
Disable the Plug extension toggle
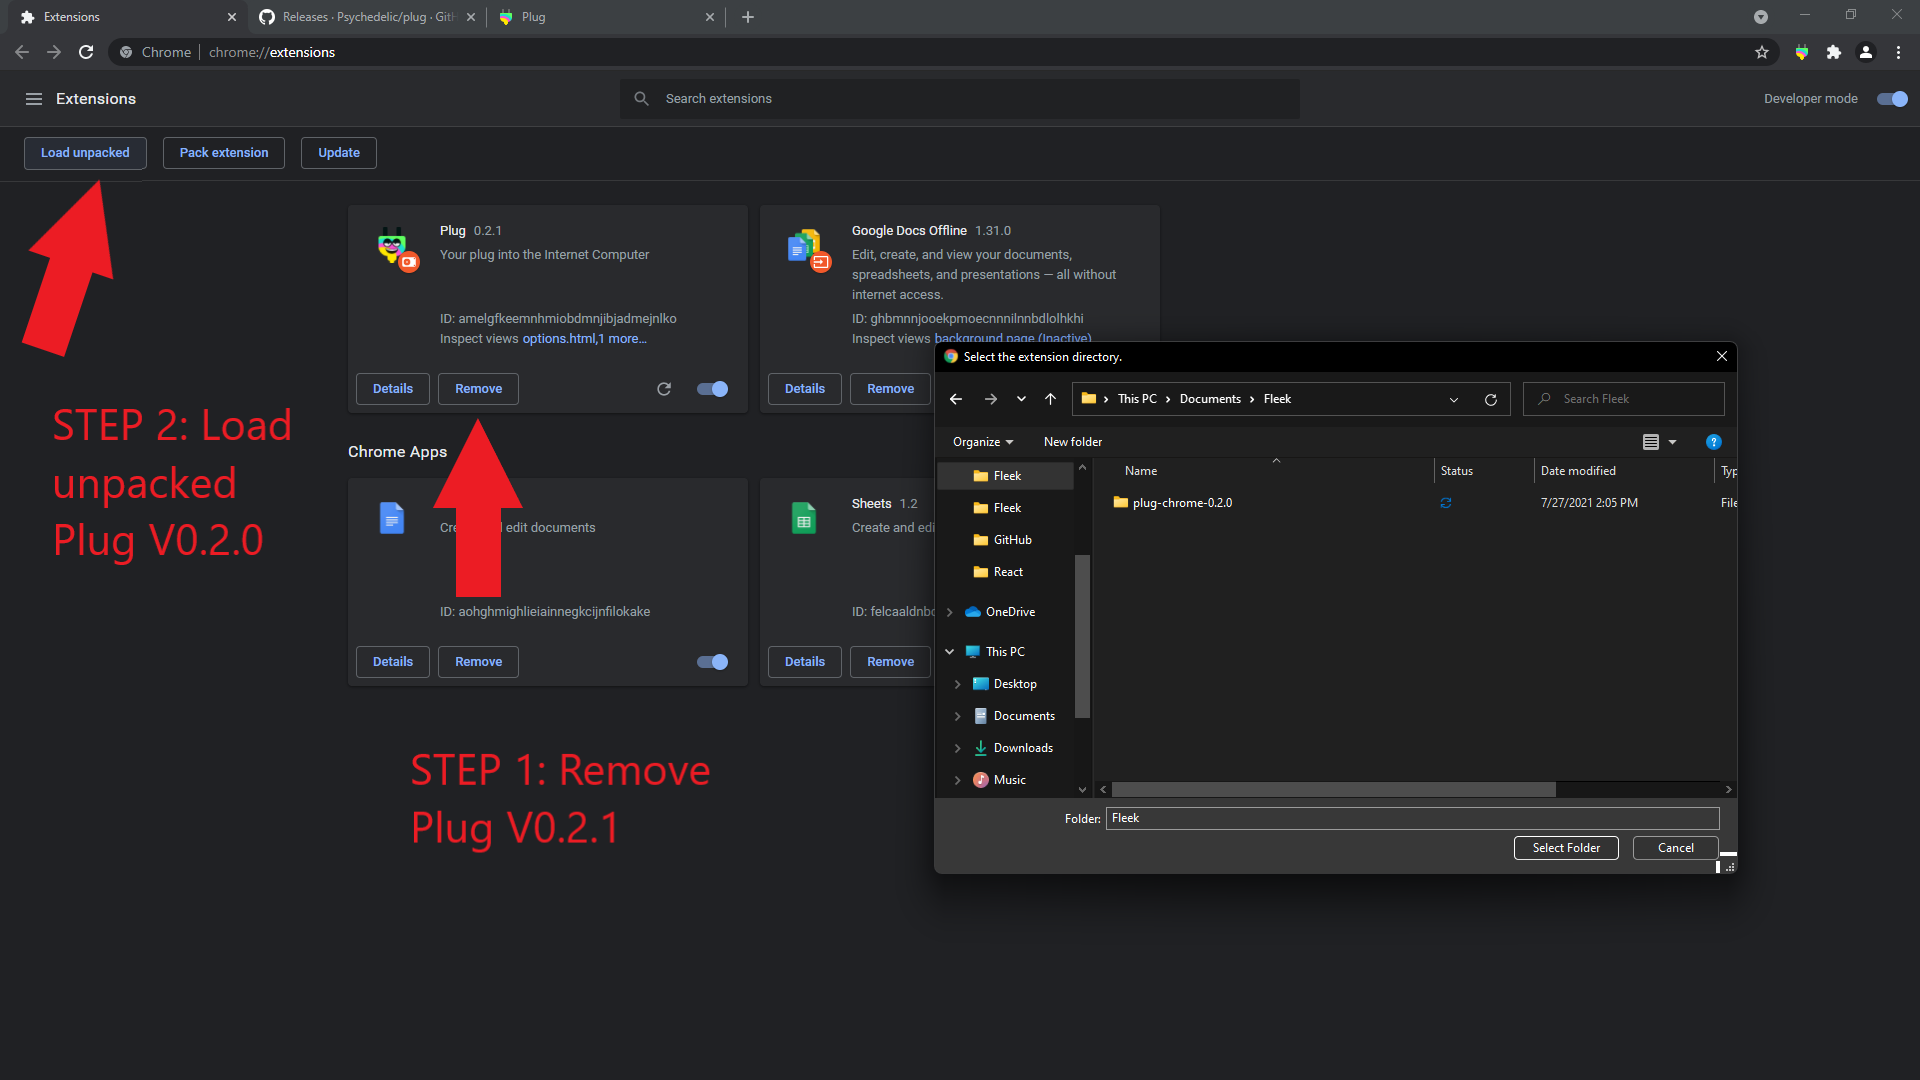pyautogui.click(x=713, y=389)
